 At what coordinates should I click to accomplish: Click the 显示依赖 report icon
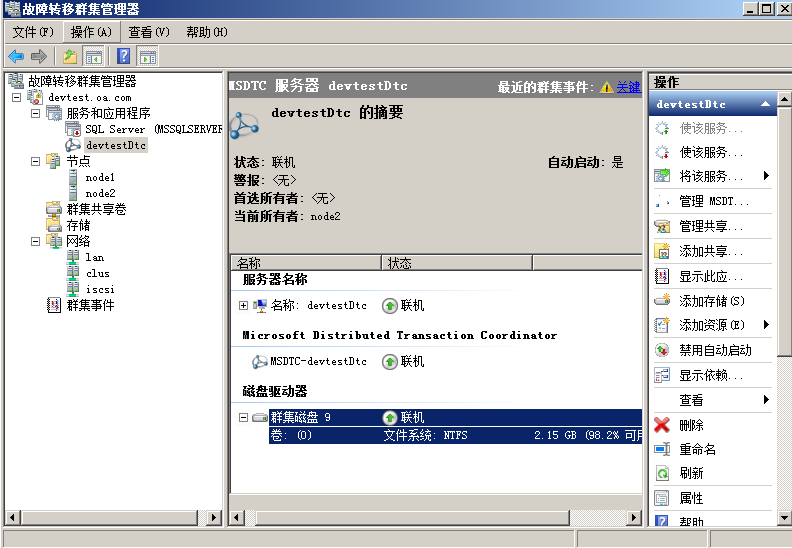(x=662, y=375)
